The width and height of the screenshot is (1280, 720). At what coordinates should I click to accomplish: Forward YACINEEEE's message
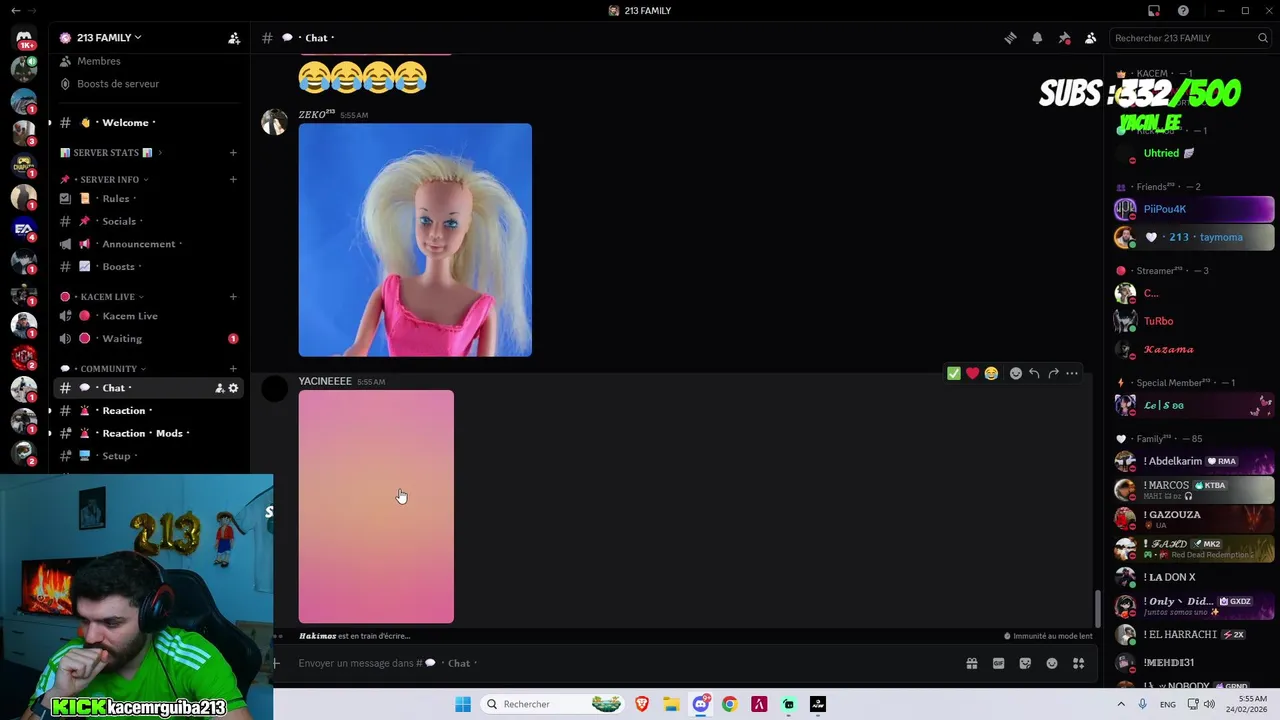coord(1053,374)
